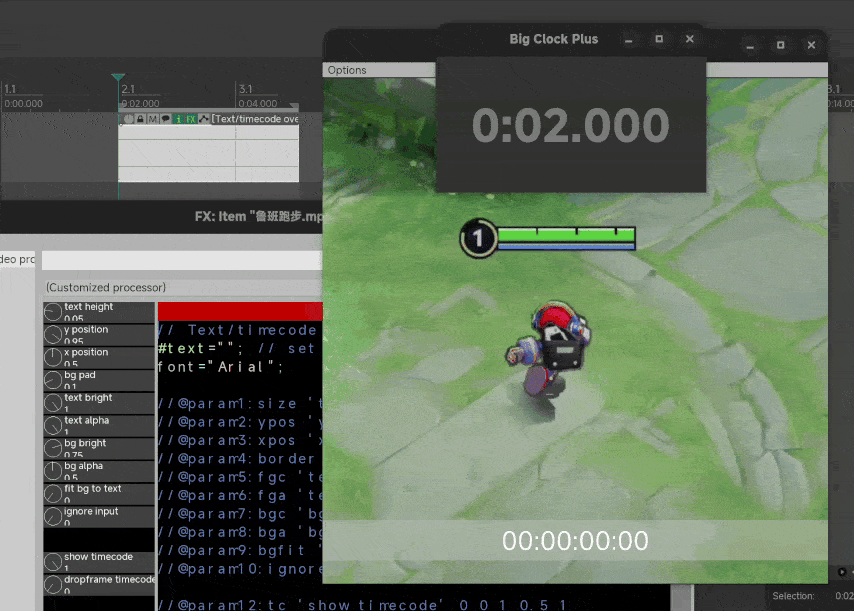
Task: Click the preset input field above Customized processor
Action: click(x=182, y=260)
